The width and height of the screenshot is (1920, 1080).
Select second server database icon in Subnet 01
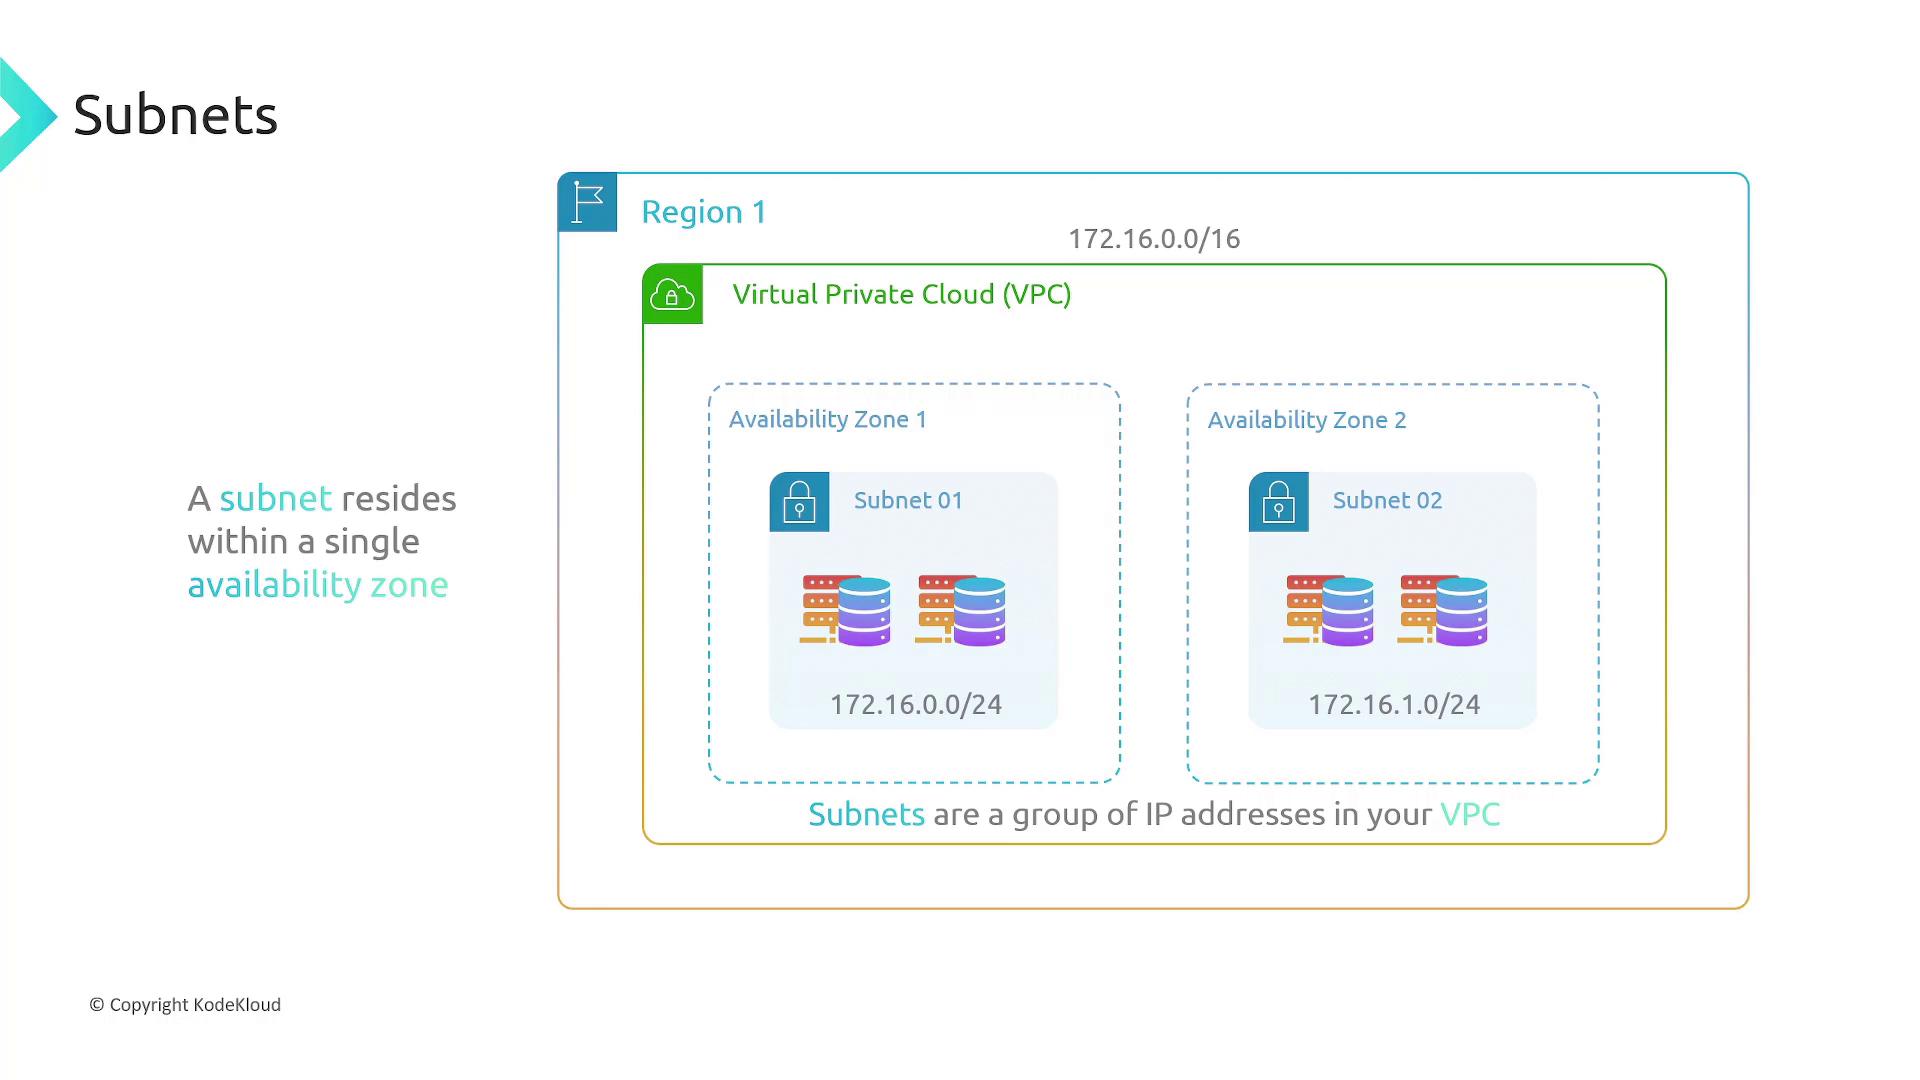(961, 610)
